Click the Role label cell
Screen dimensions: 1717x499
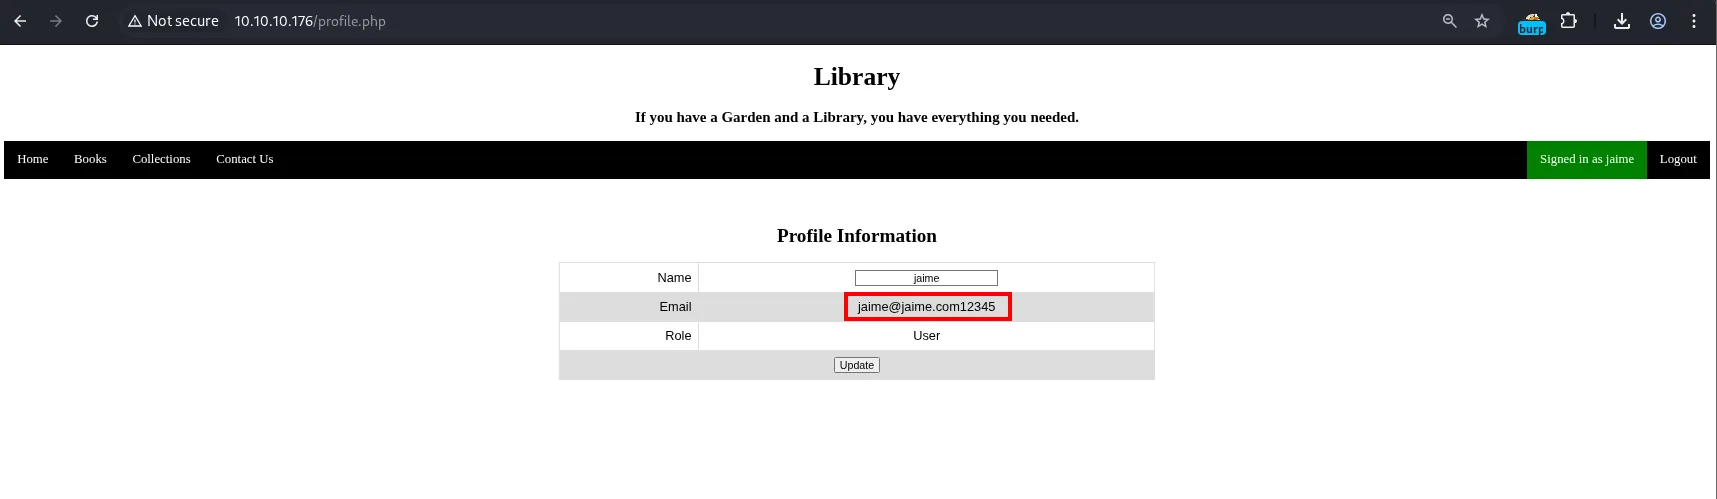[x=629, y=336]
